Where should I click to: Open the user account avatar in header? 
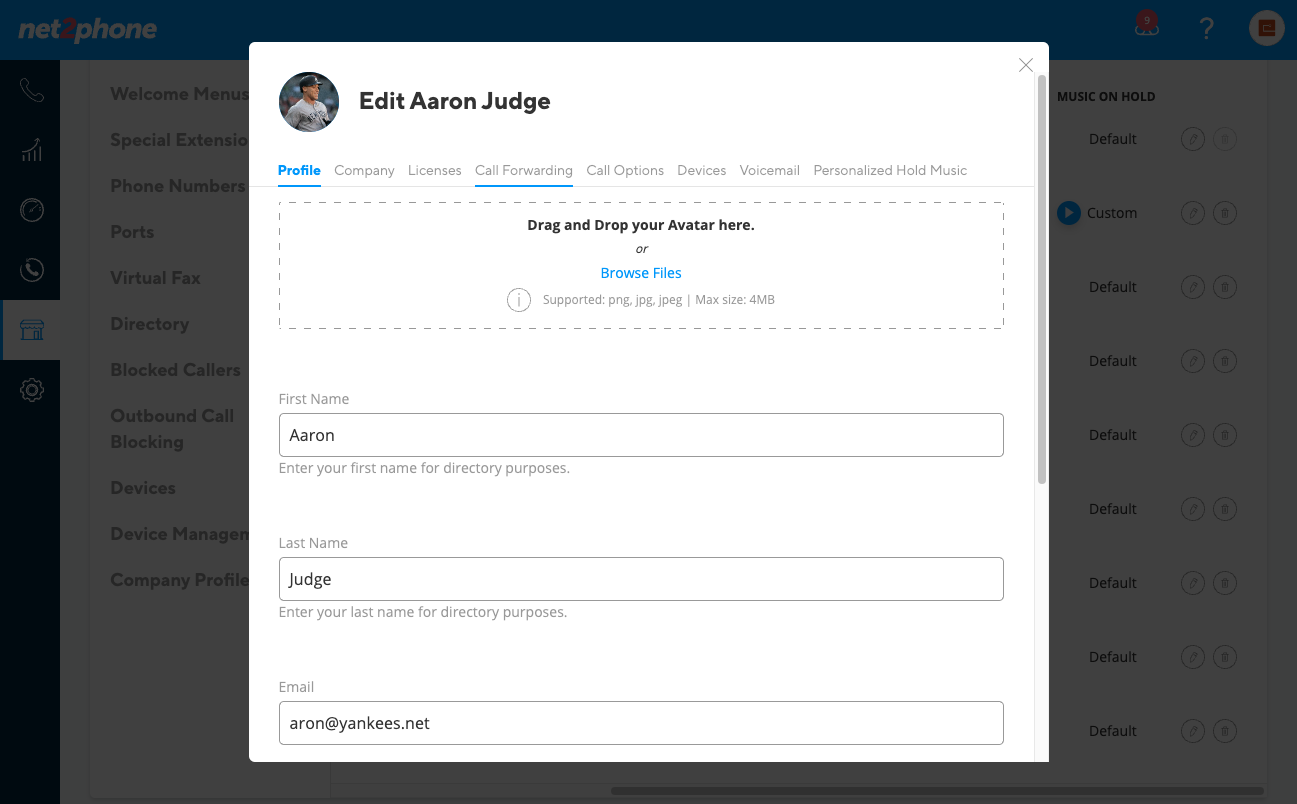tap(1267, 28)
